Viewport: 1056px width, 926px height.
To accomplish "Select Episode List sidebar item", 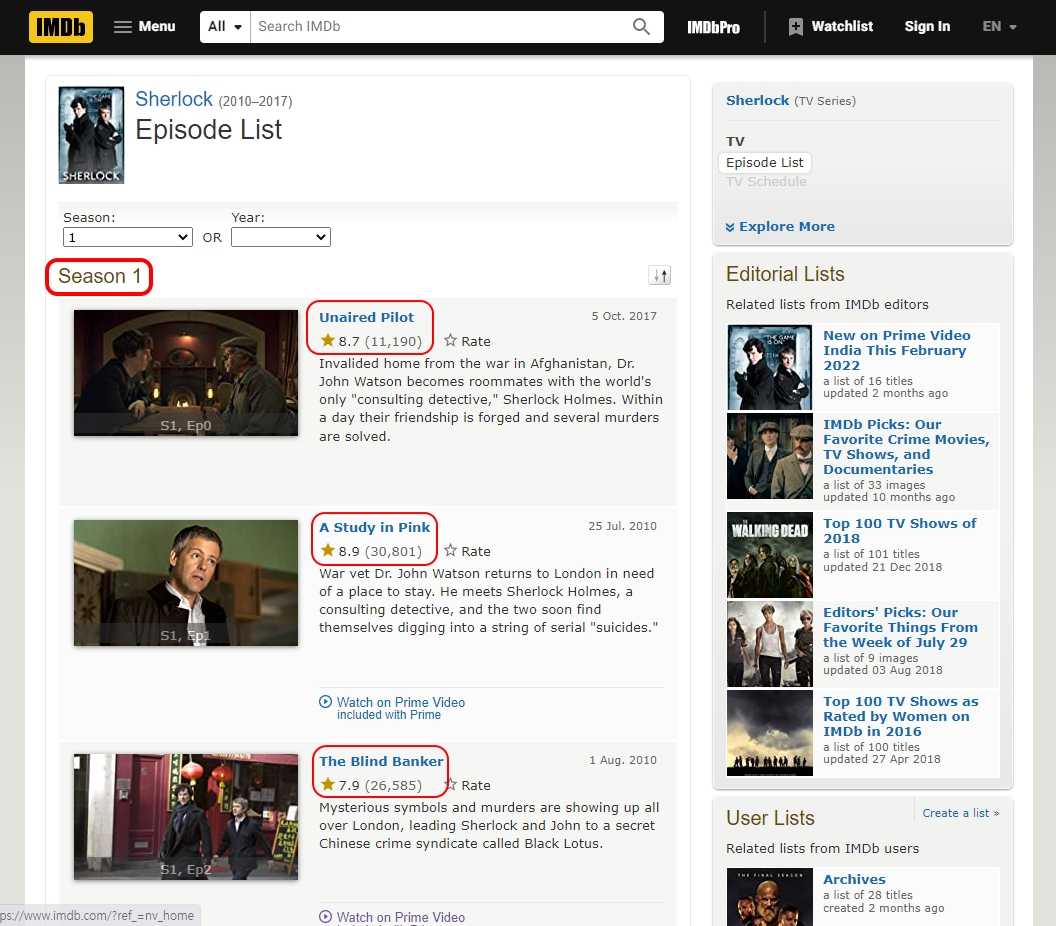I will click(x=764, y=162).
